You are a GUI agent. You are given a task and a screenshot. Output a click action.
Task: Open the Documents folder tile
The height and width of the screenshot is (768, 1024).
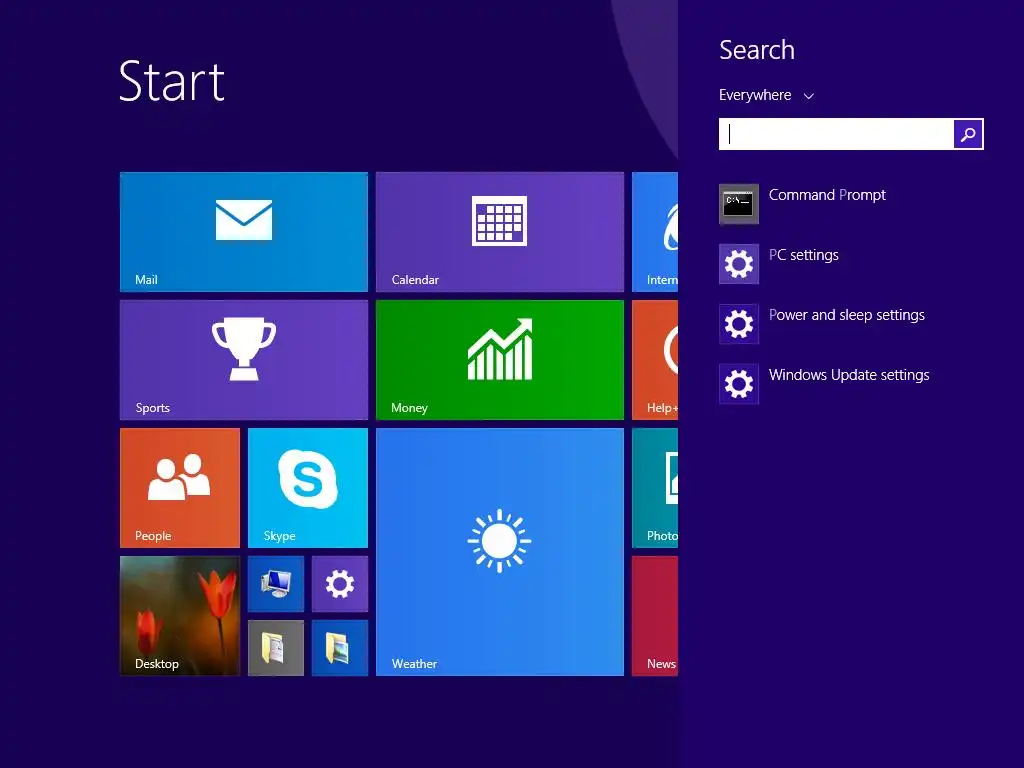click(x=276, y=648)
